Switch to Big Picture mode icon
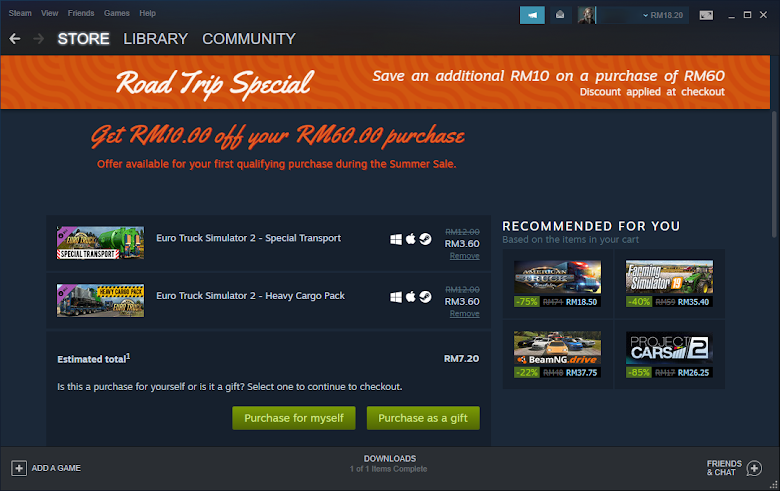This screenshot has height=491, width=780. tap(706, 15)
